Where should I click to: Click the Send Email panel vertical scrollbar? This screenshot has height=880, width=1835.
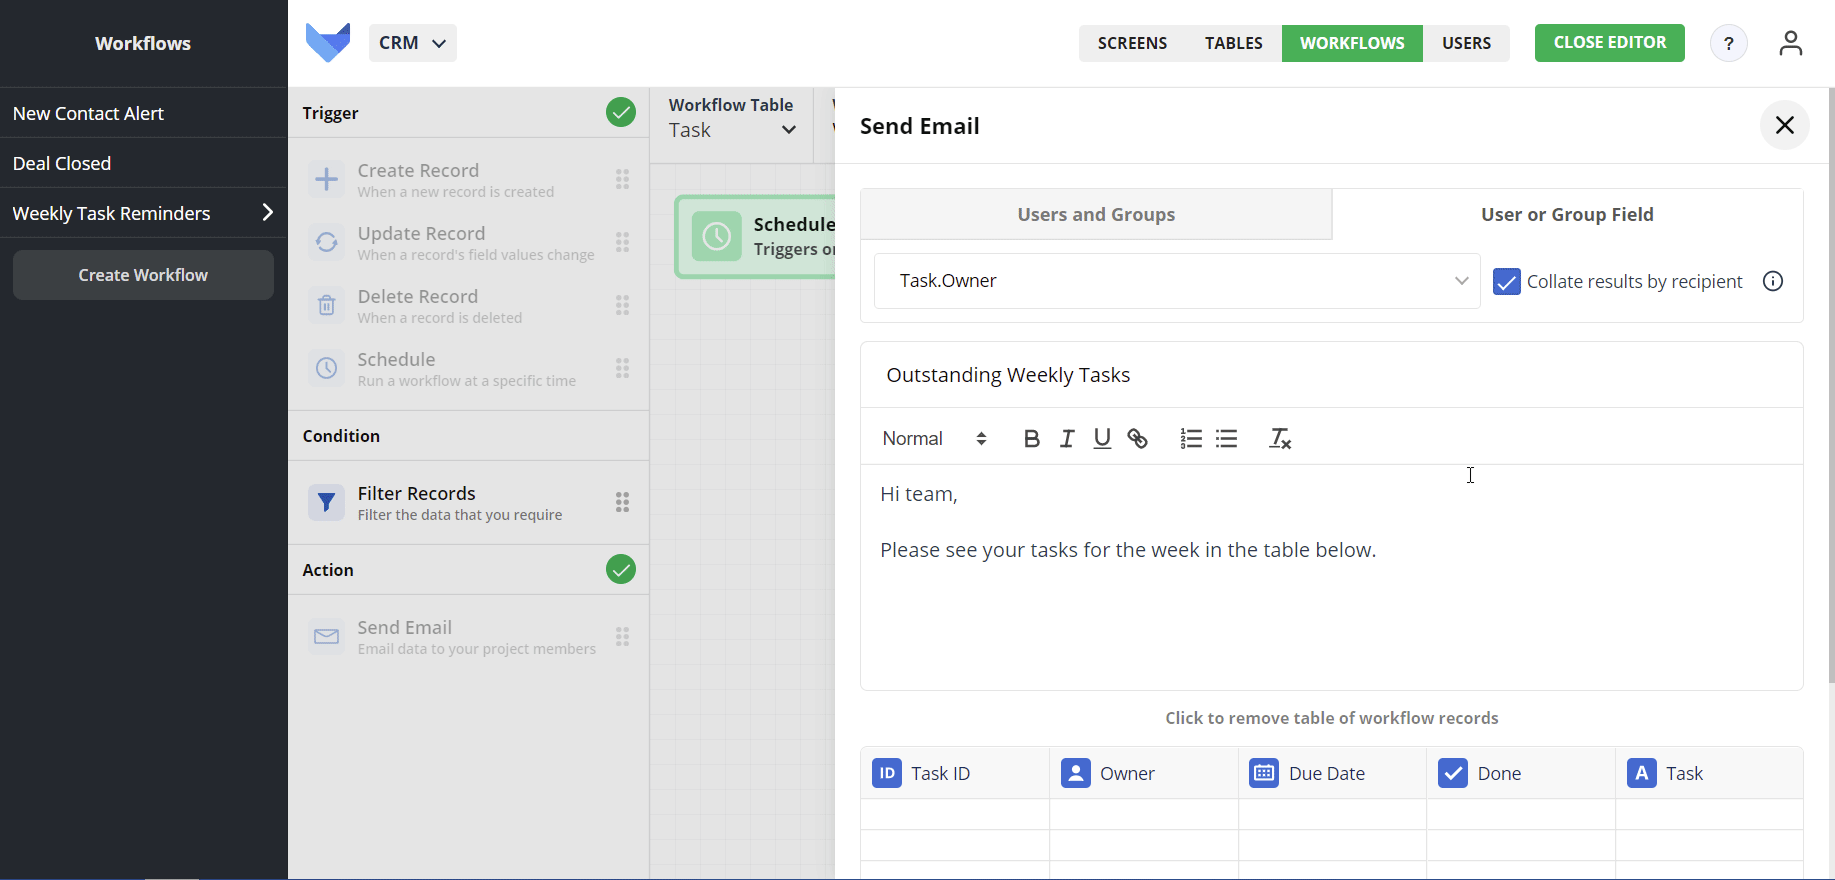(x=1831, y=385)
